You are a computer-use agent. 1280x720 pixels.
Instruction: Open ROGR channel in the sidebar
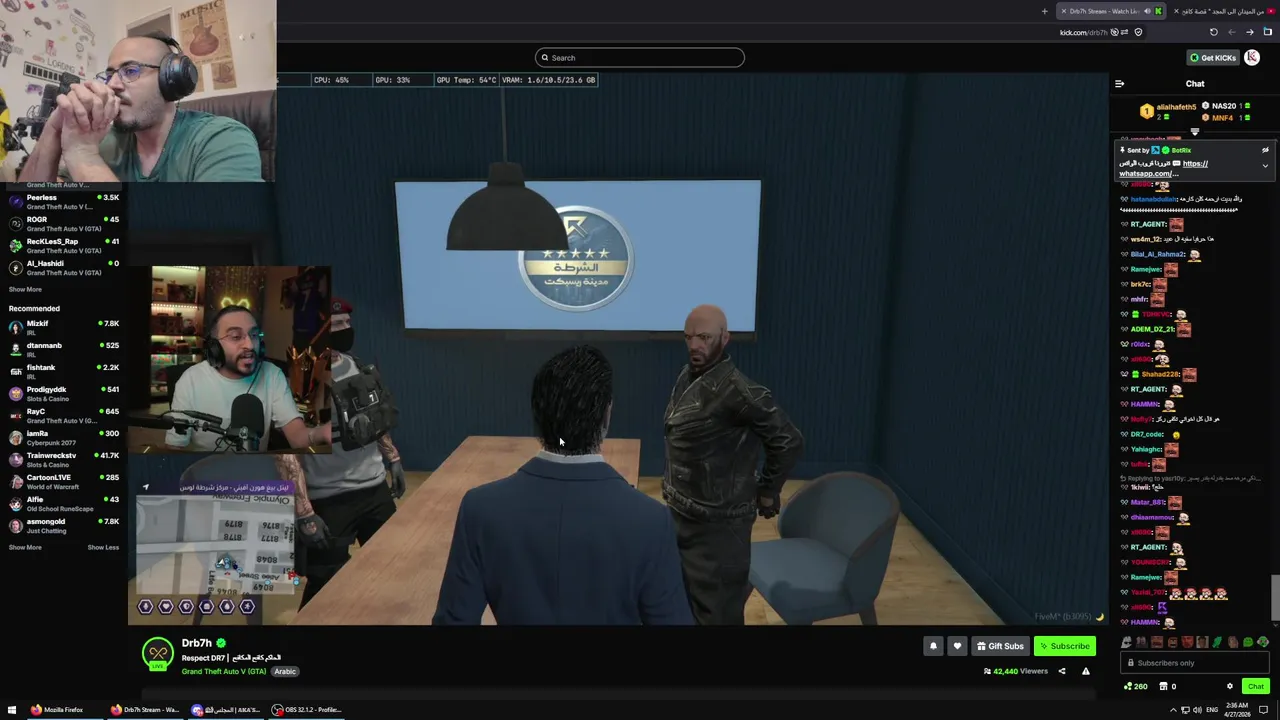(x=64, y=223)
